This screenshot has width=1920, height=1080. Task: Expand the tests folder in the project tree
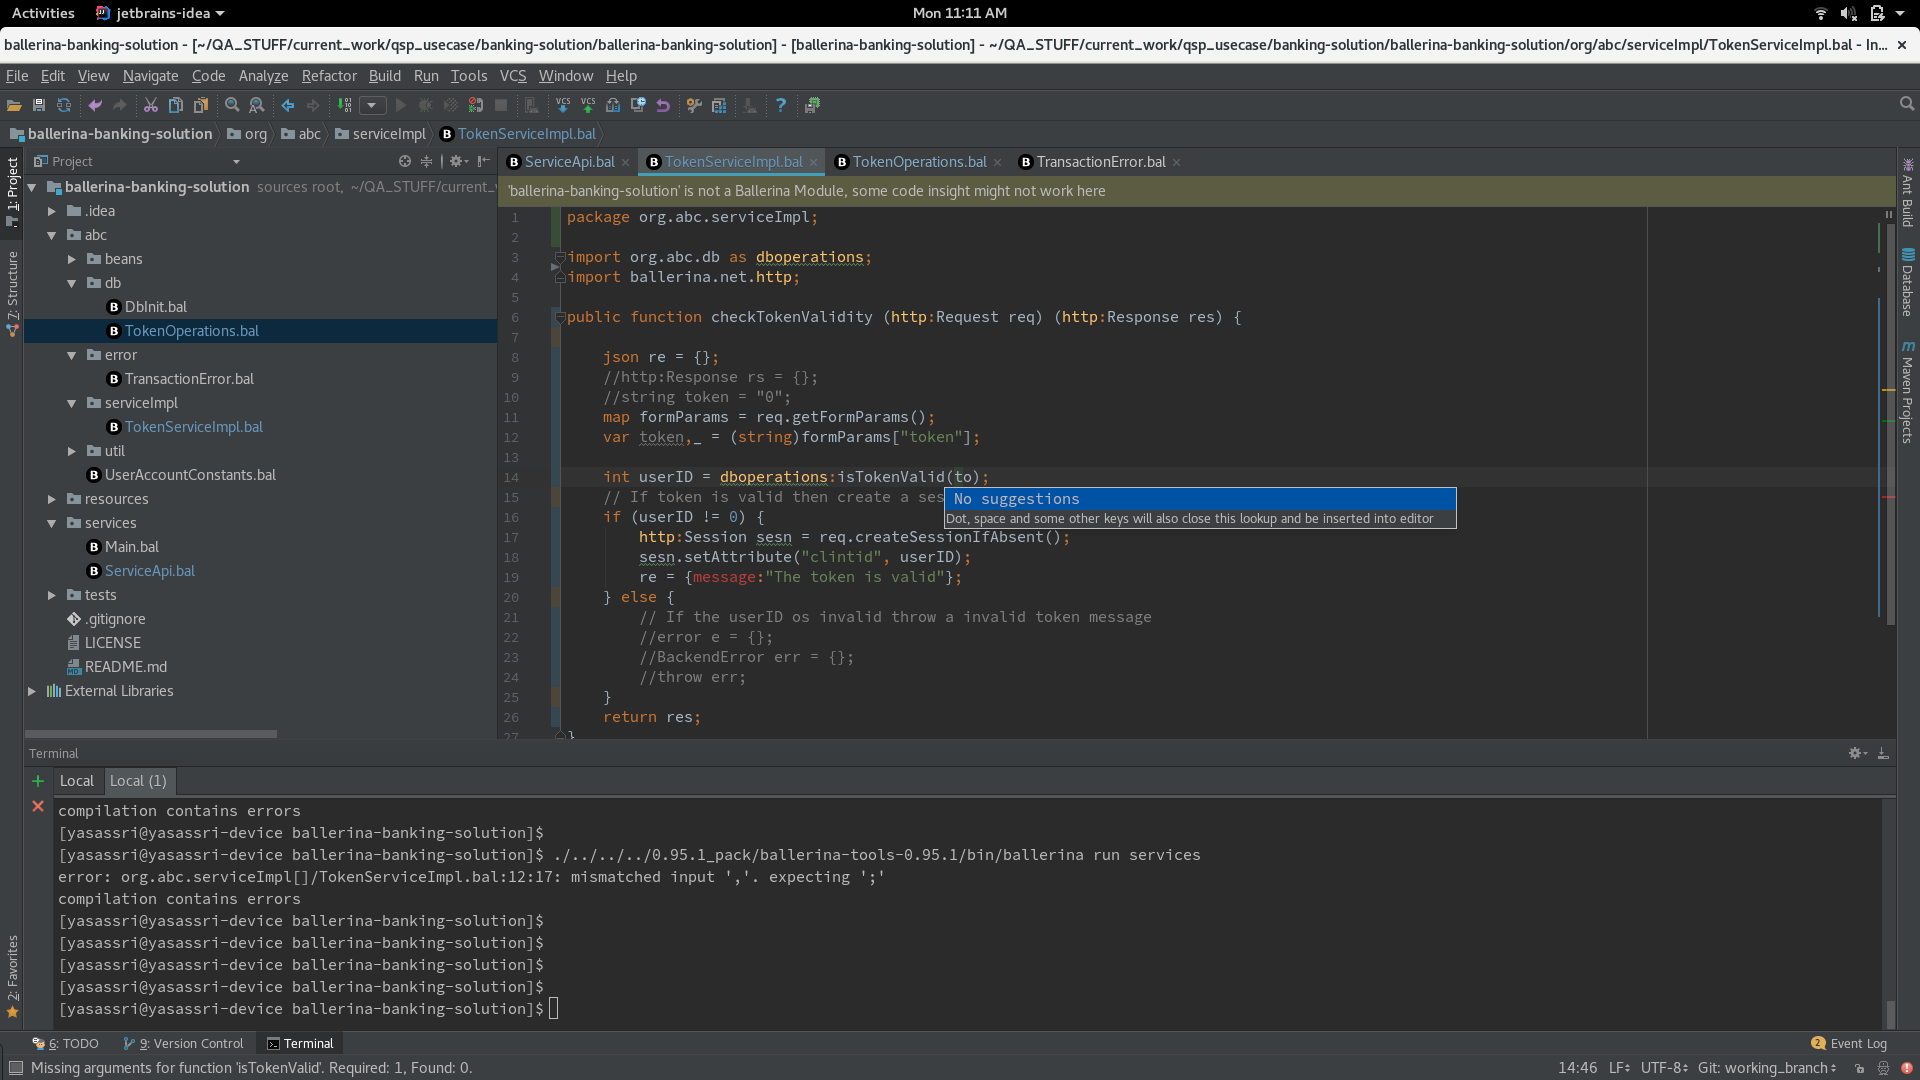(x=52, y=595)
